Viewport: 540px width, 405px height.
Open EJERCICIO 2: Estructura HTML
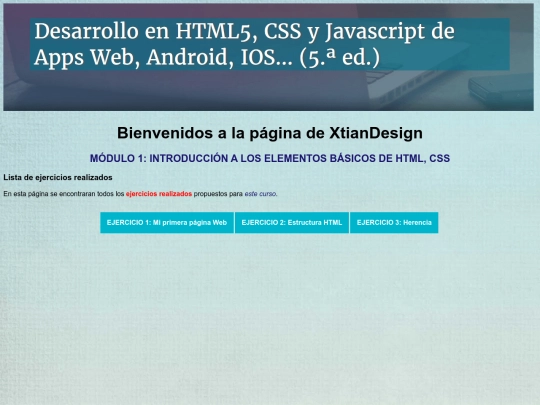click(292, 222)
